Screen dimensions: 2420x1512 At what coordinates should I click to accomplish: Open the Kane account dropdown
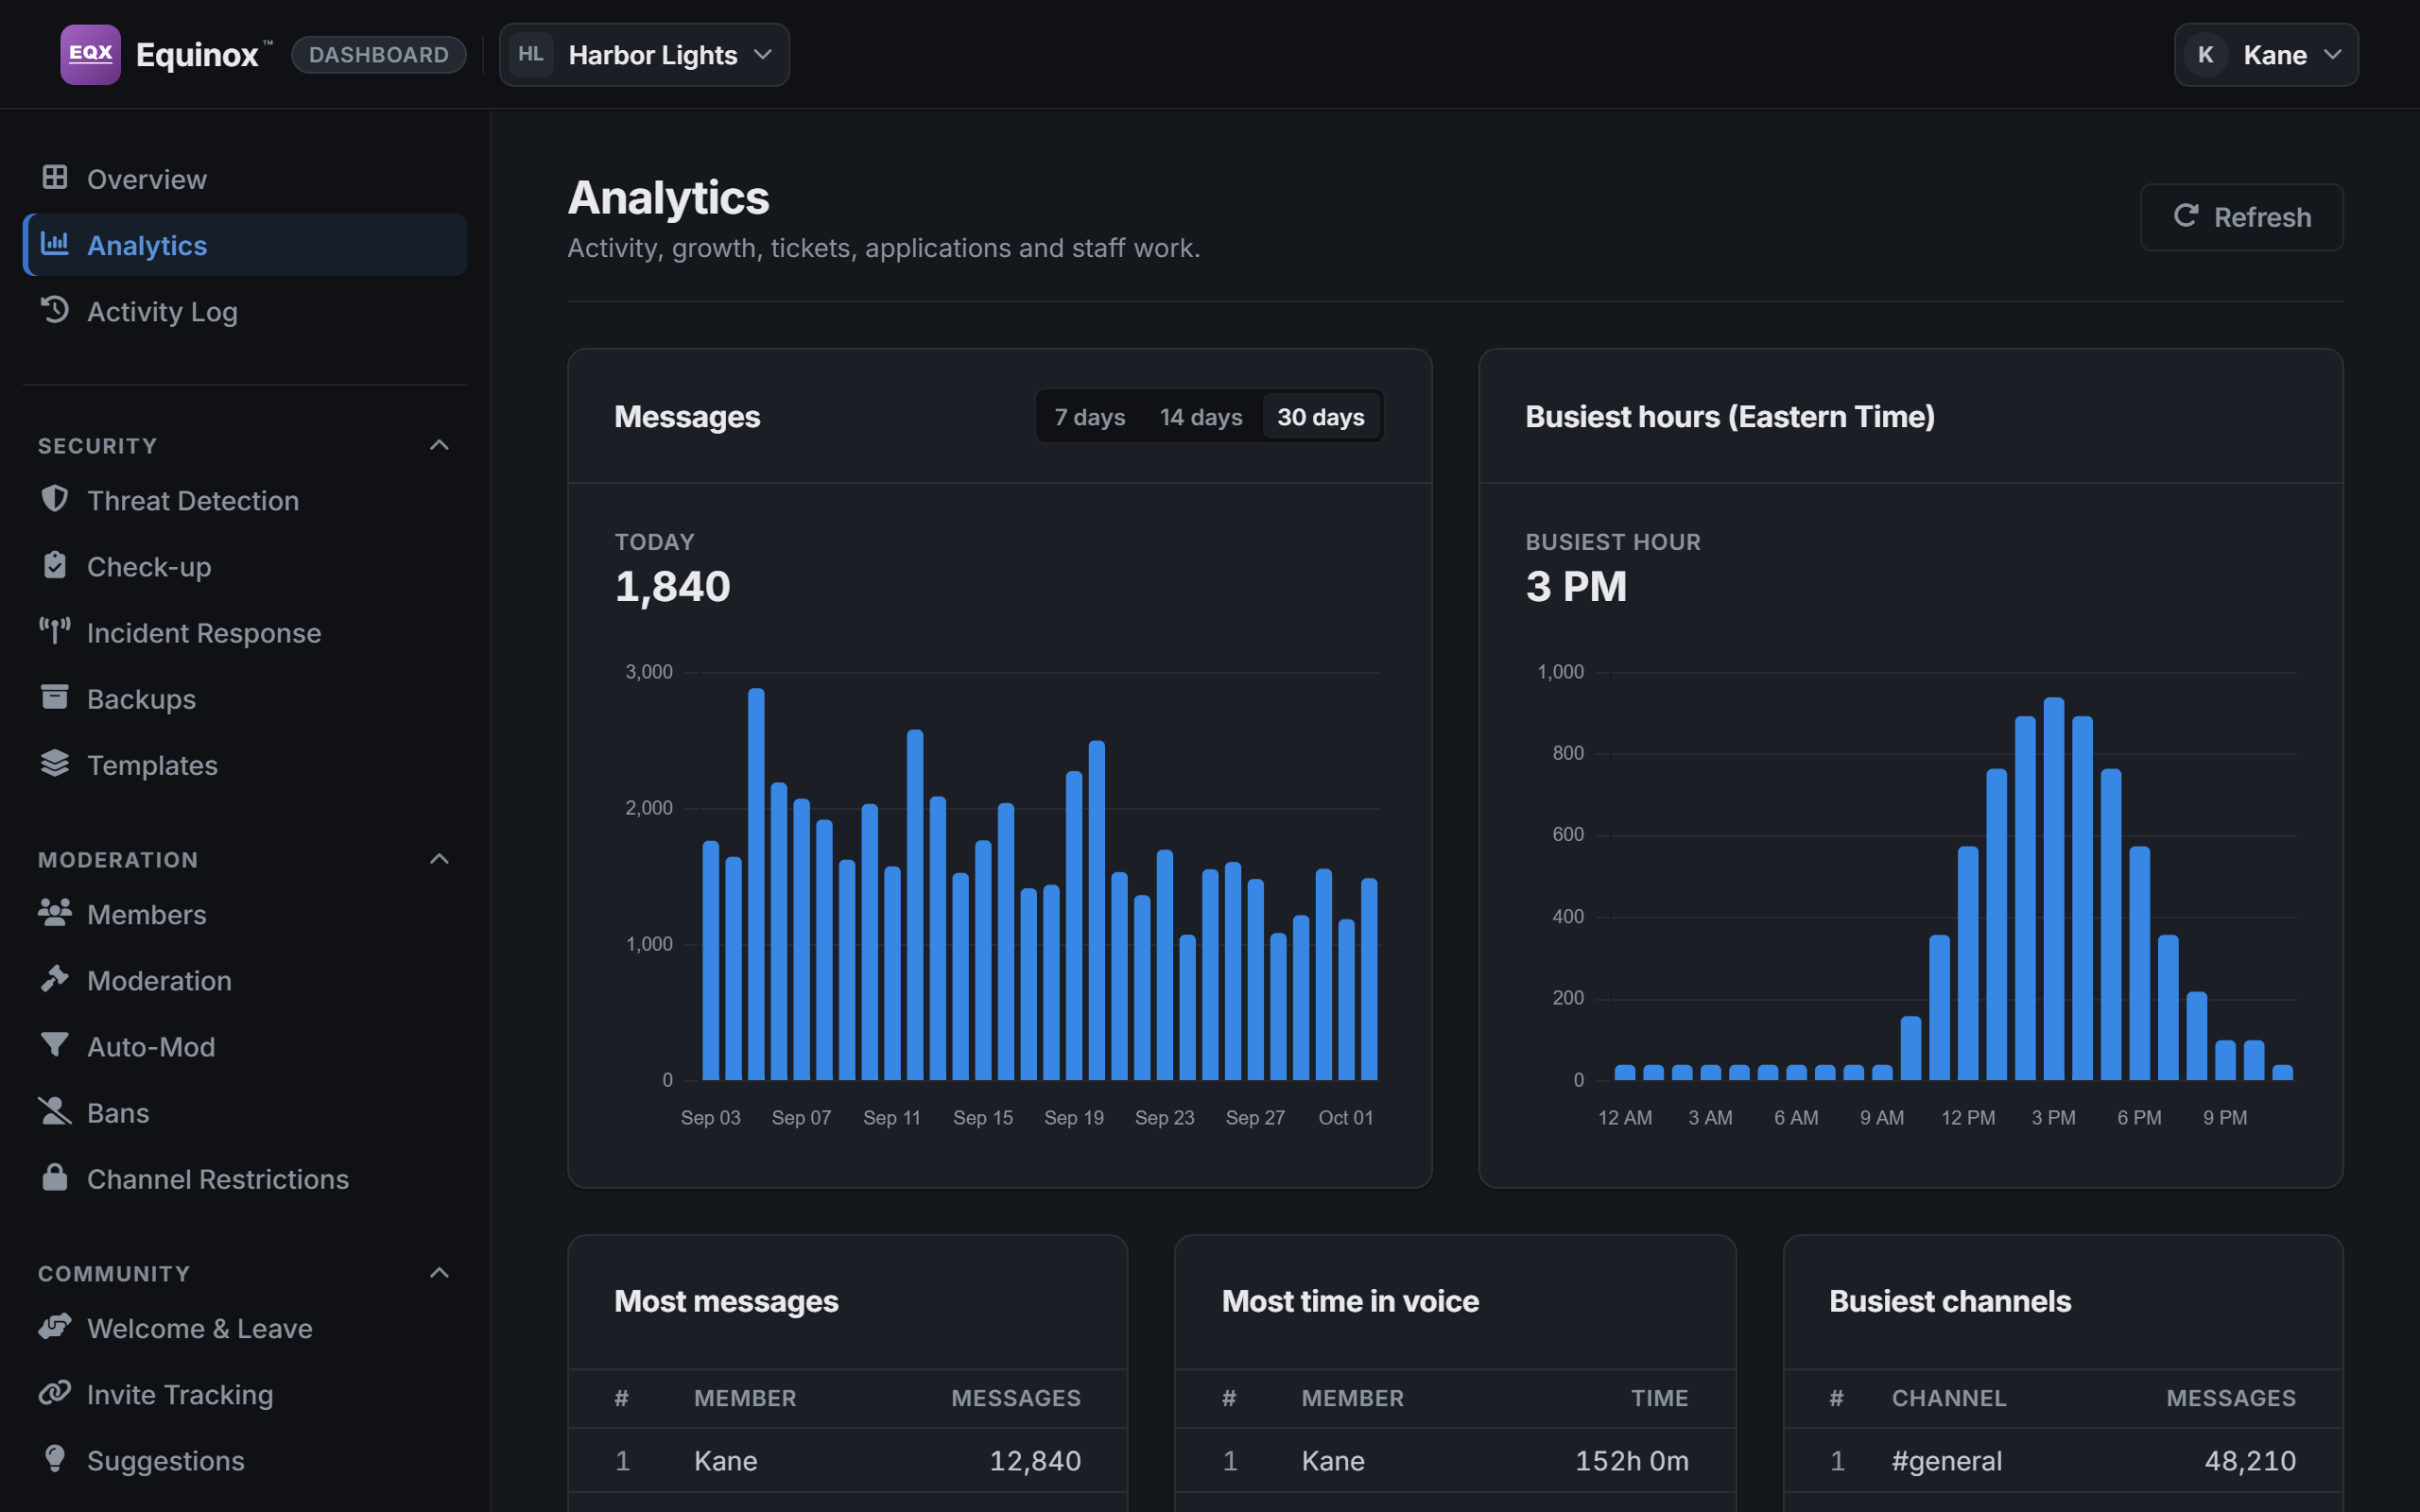coord(2266,54)
